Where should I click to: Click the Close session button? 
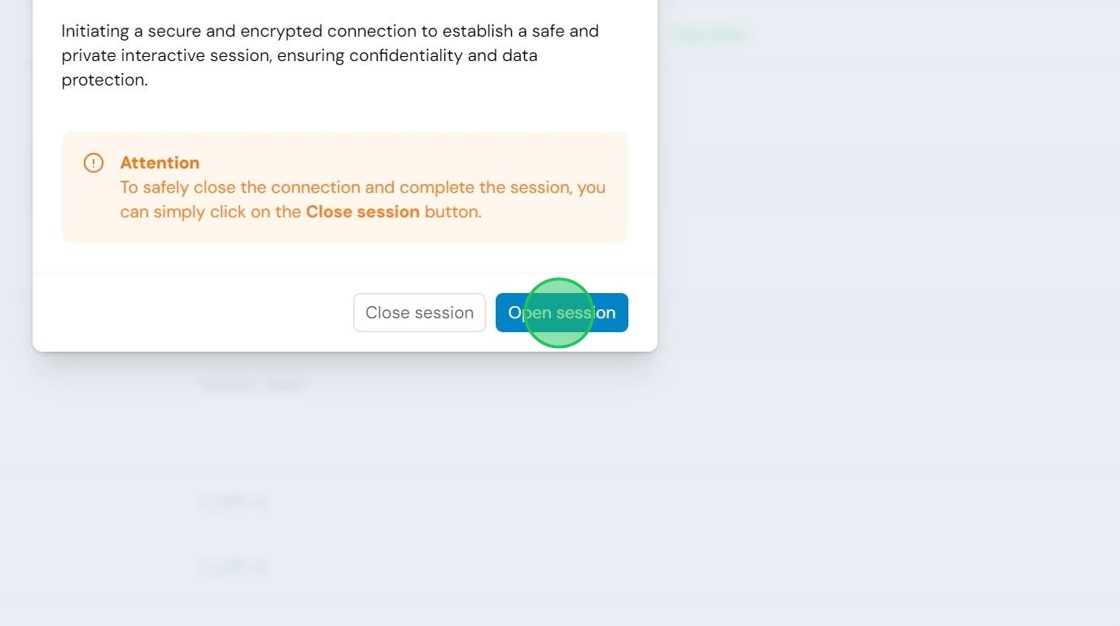click(x=419, y=312)
